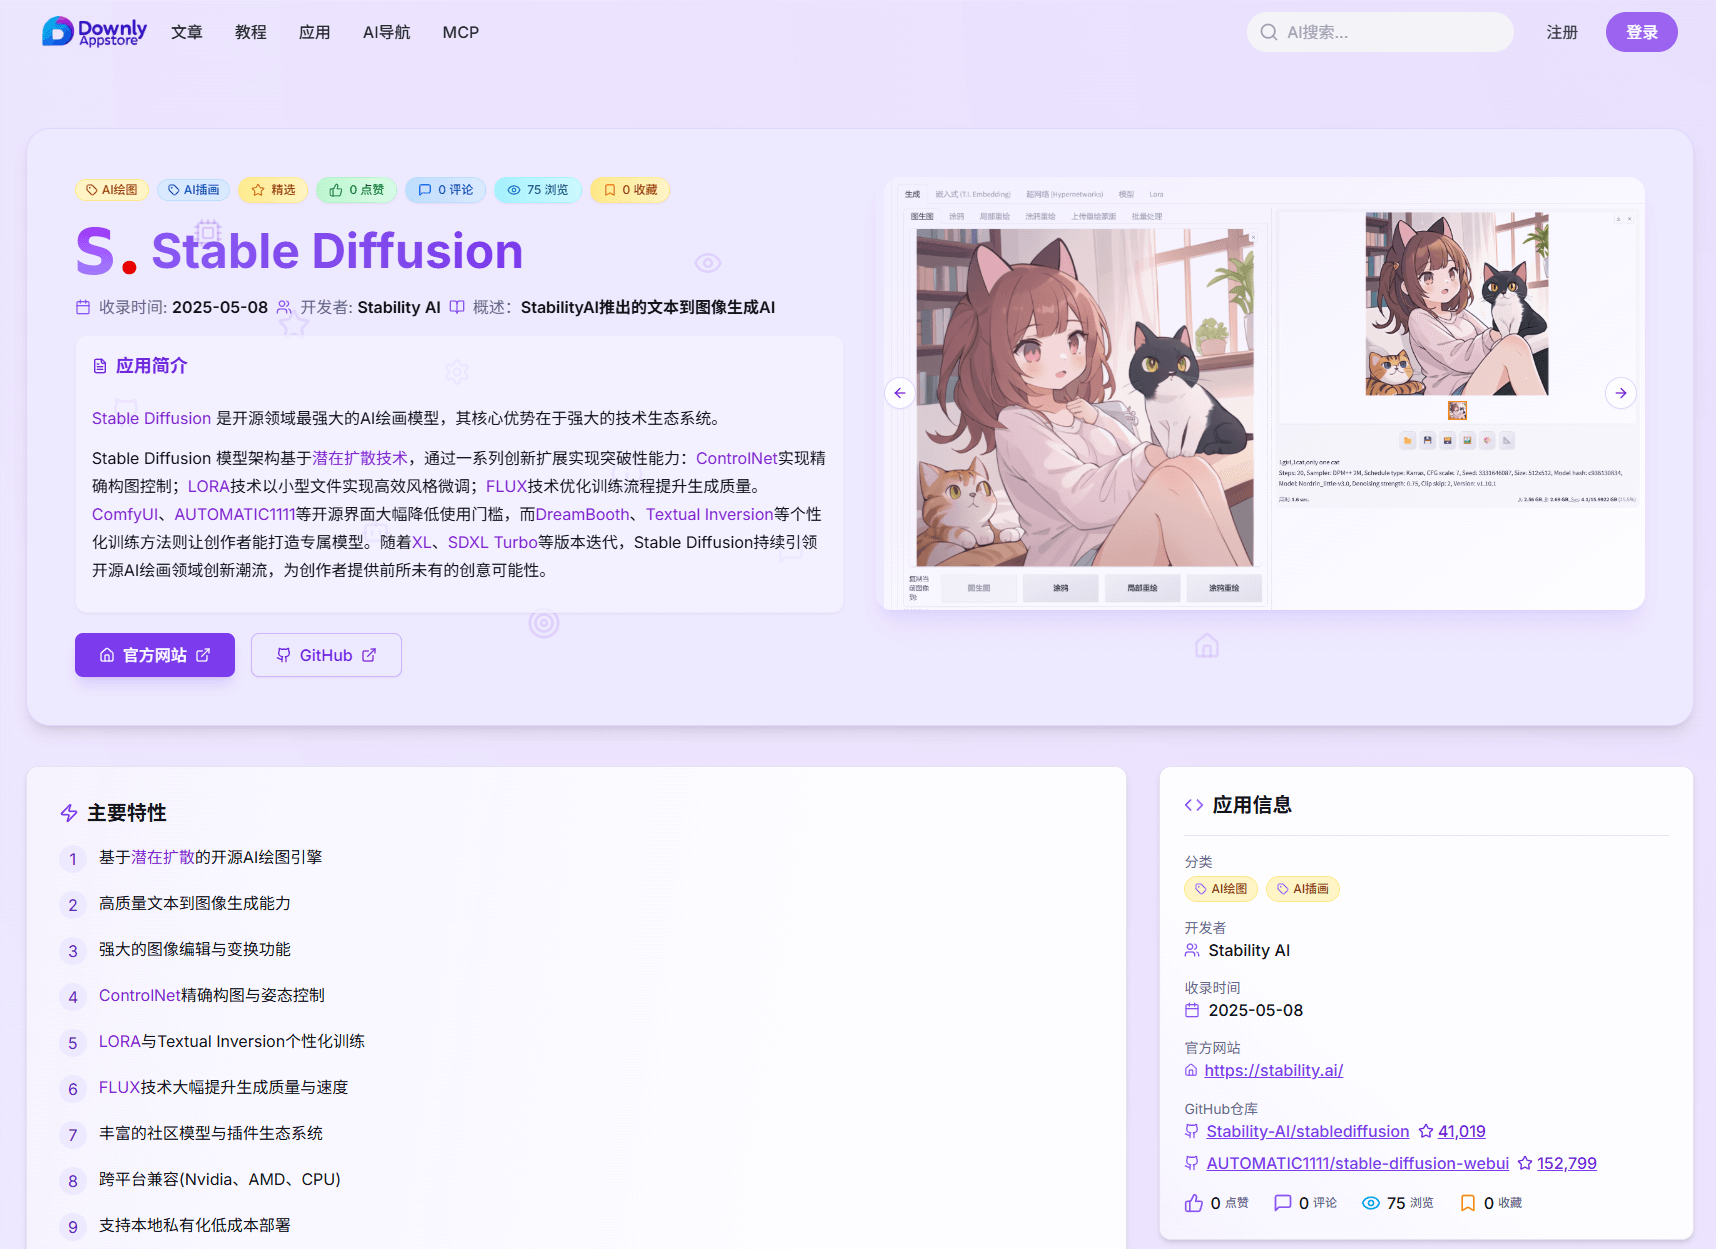Click the 0 评论 comments badge
Viewport: 1716px width, 1249px height.
[x=446, y=190]
